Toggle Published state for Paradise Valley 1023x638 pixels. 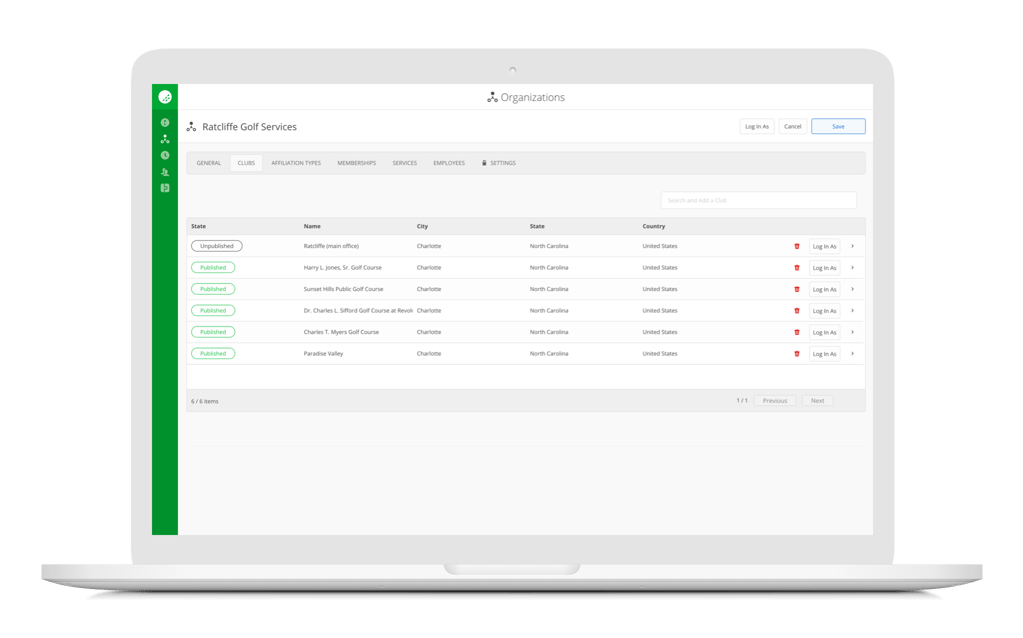213,354
